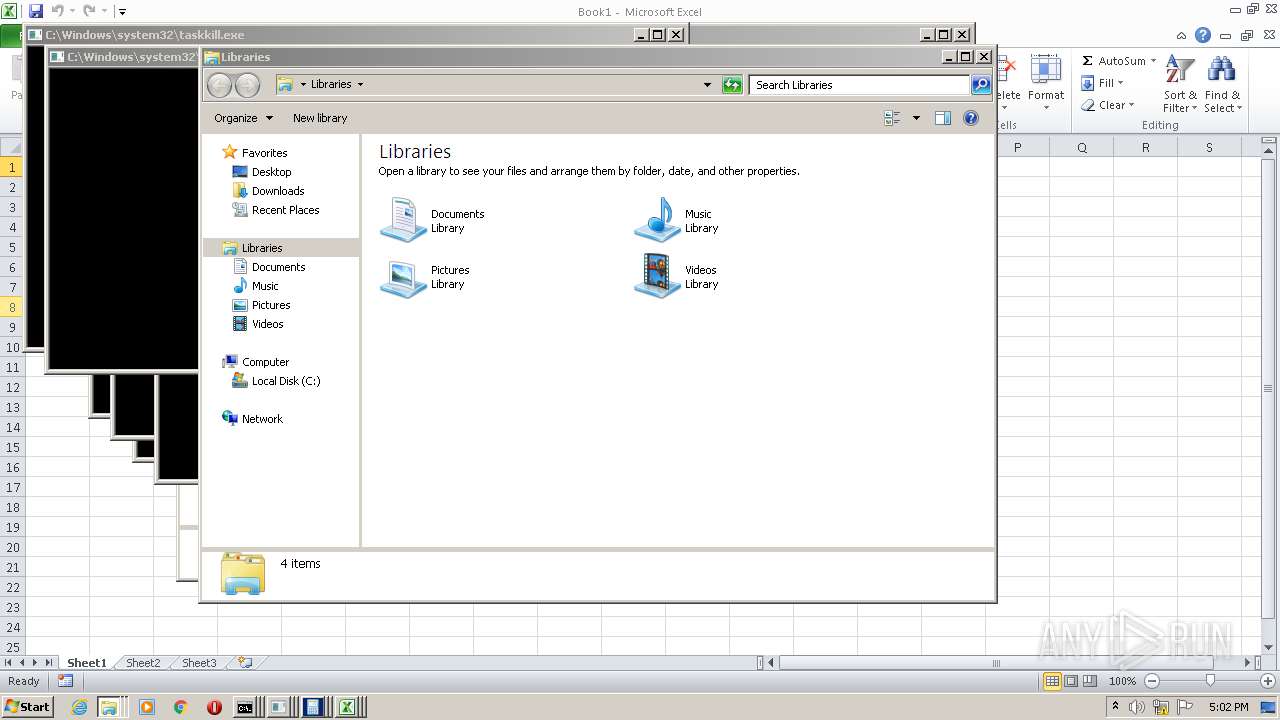The height and width of the screenshot is (720, 1280).
Task: Refresh the Libraries address bar
Action: pyautogui.click(x=733, y=85)
